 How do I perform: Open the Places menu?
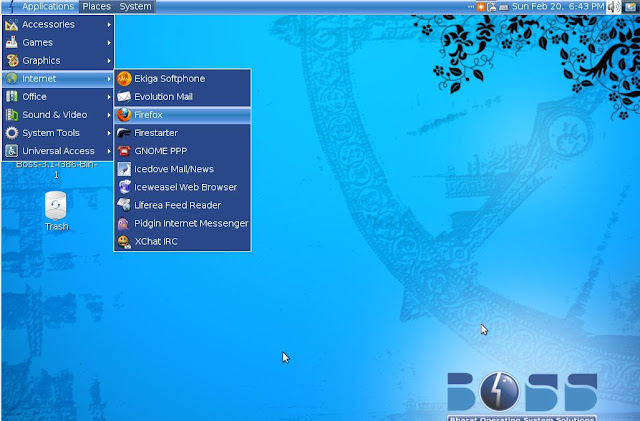click(96, 7)
